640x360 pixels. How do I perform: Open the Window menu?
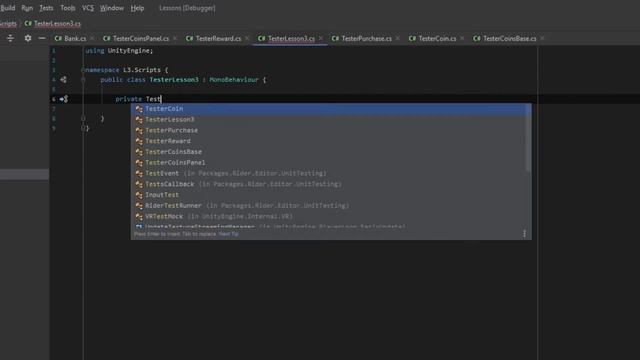tap(112, 8)
